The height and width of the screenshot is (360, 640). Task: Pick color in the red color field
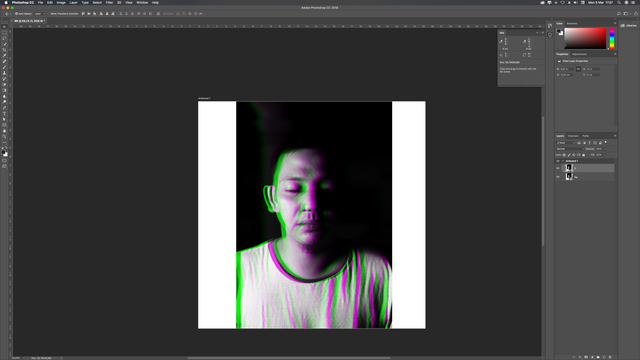(x=585, y=38)
